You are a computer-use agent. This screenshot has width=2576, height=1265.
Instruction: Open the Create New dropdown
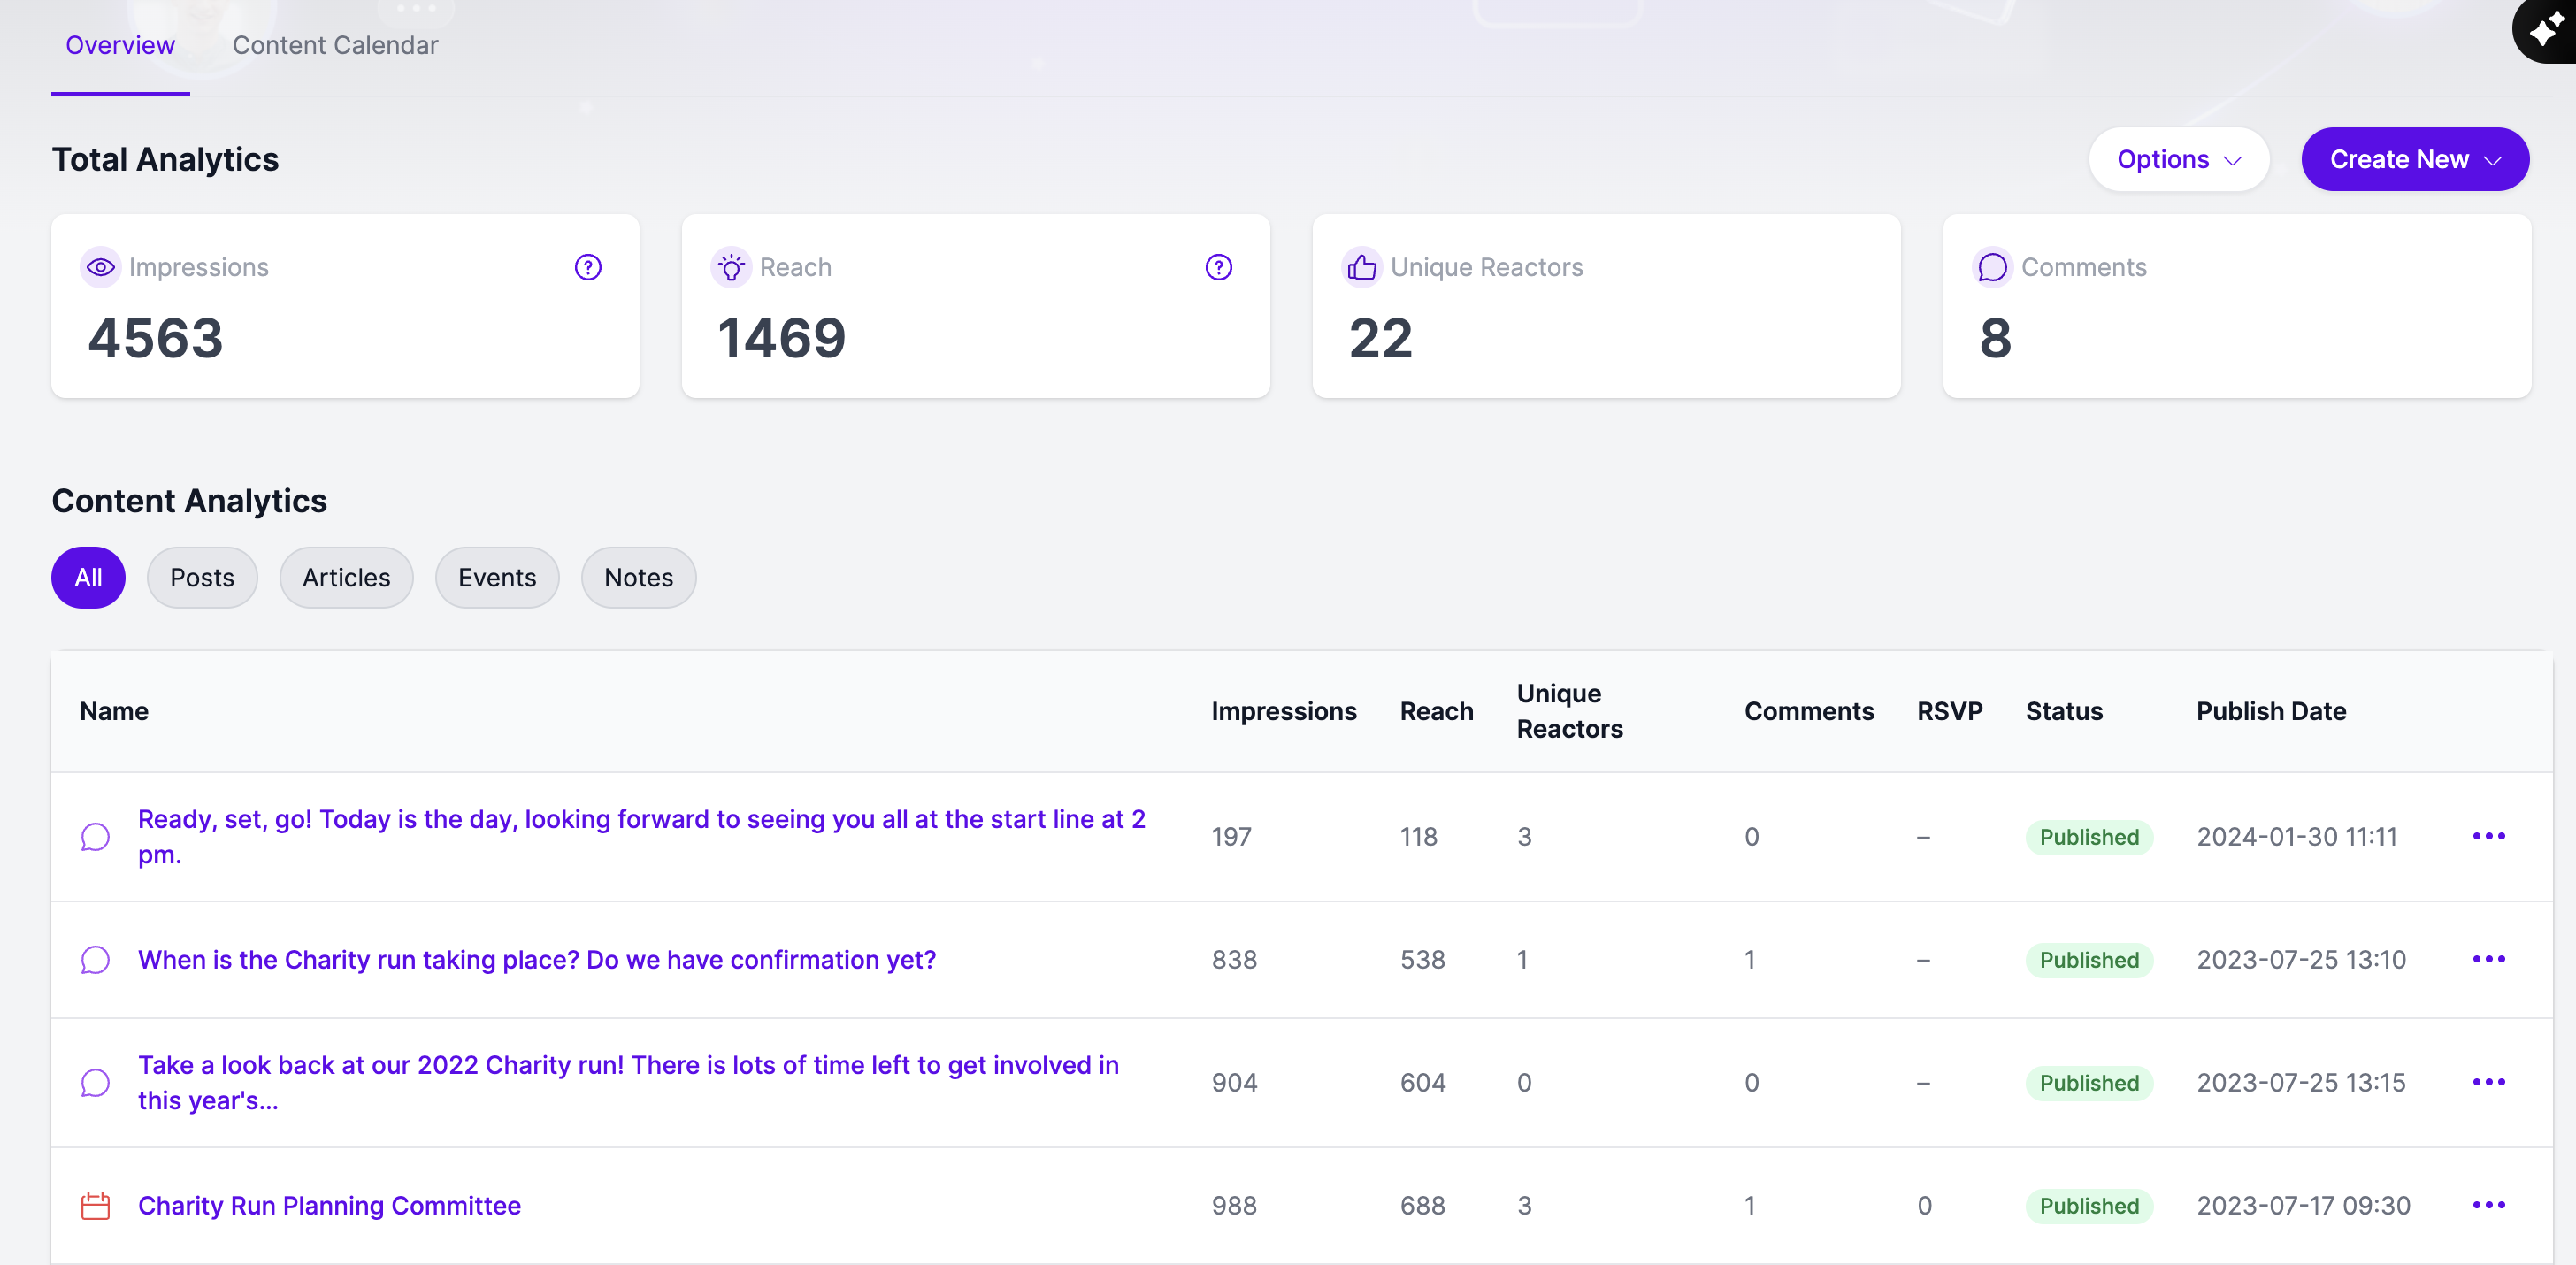click(2414, 159)
